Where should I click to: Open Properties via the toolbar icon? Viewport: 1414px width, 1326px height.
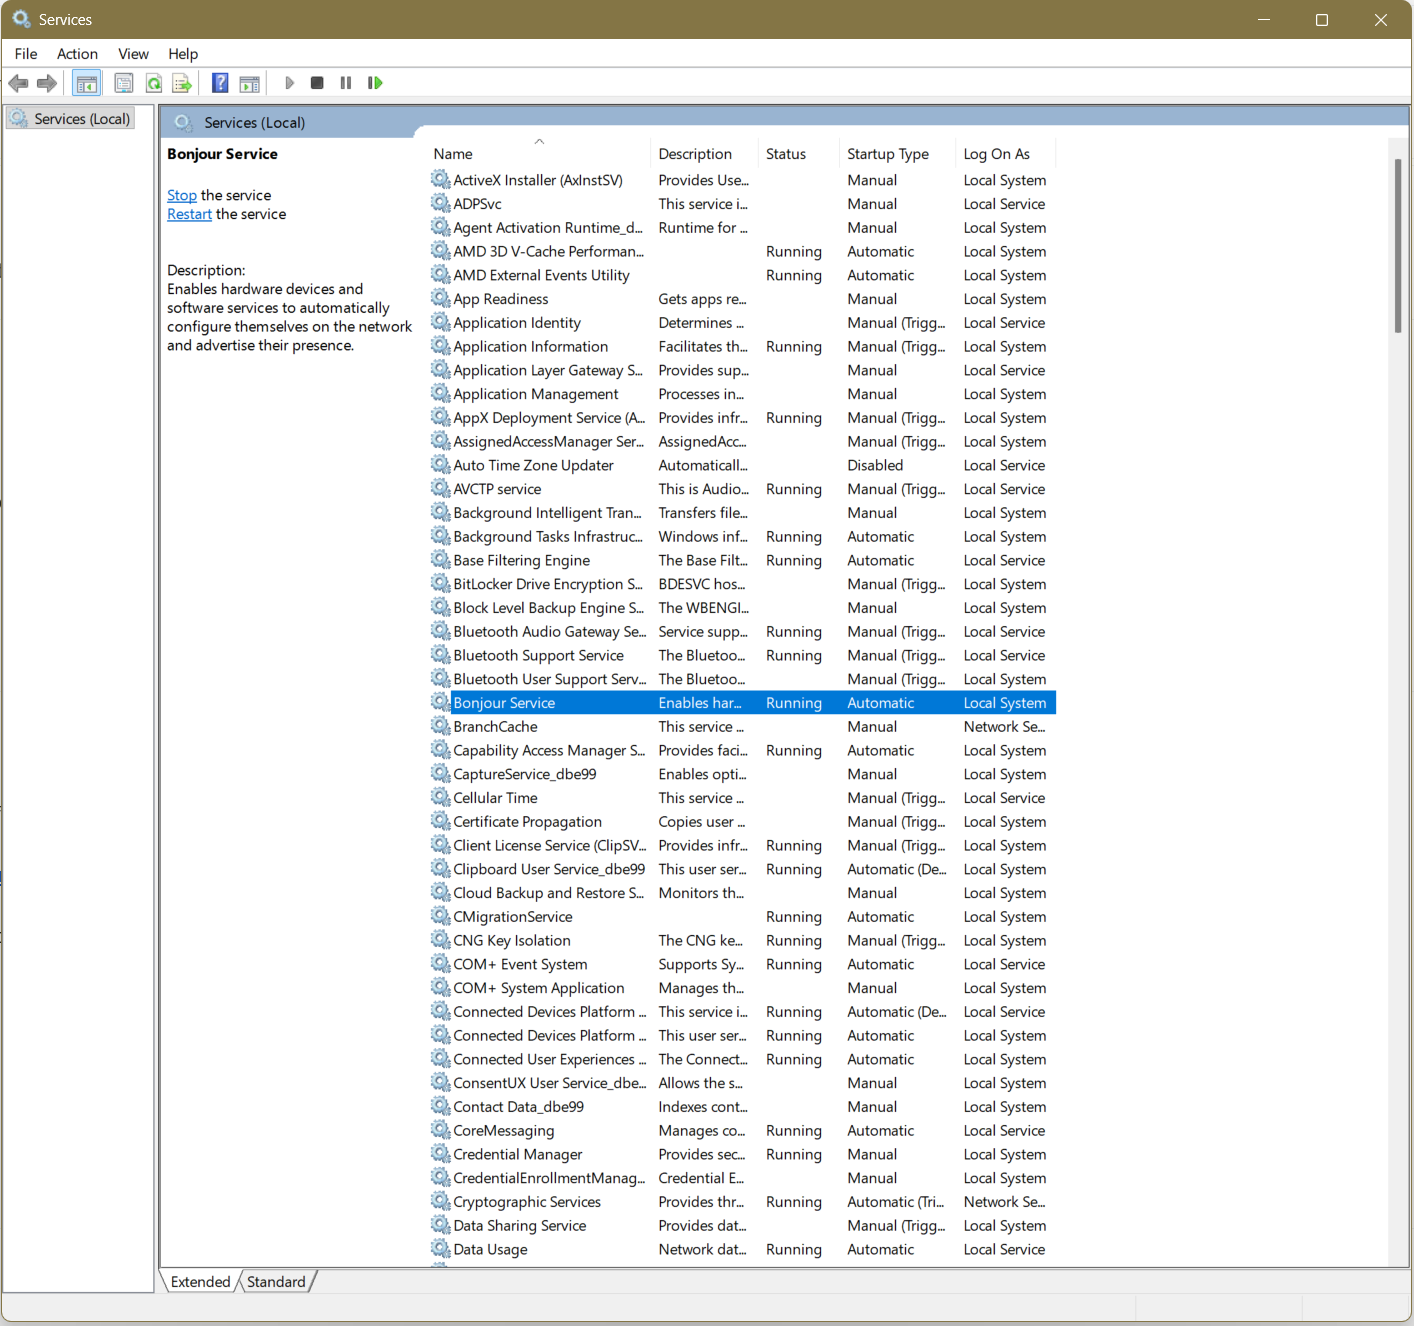[124, 83]
